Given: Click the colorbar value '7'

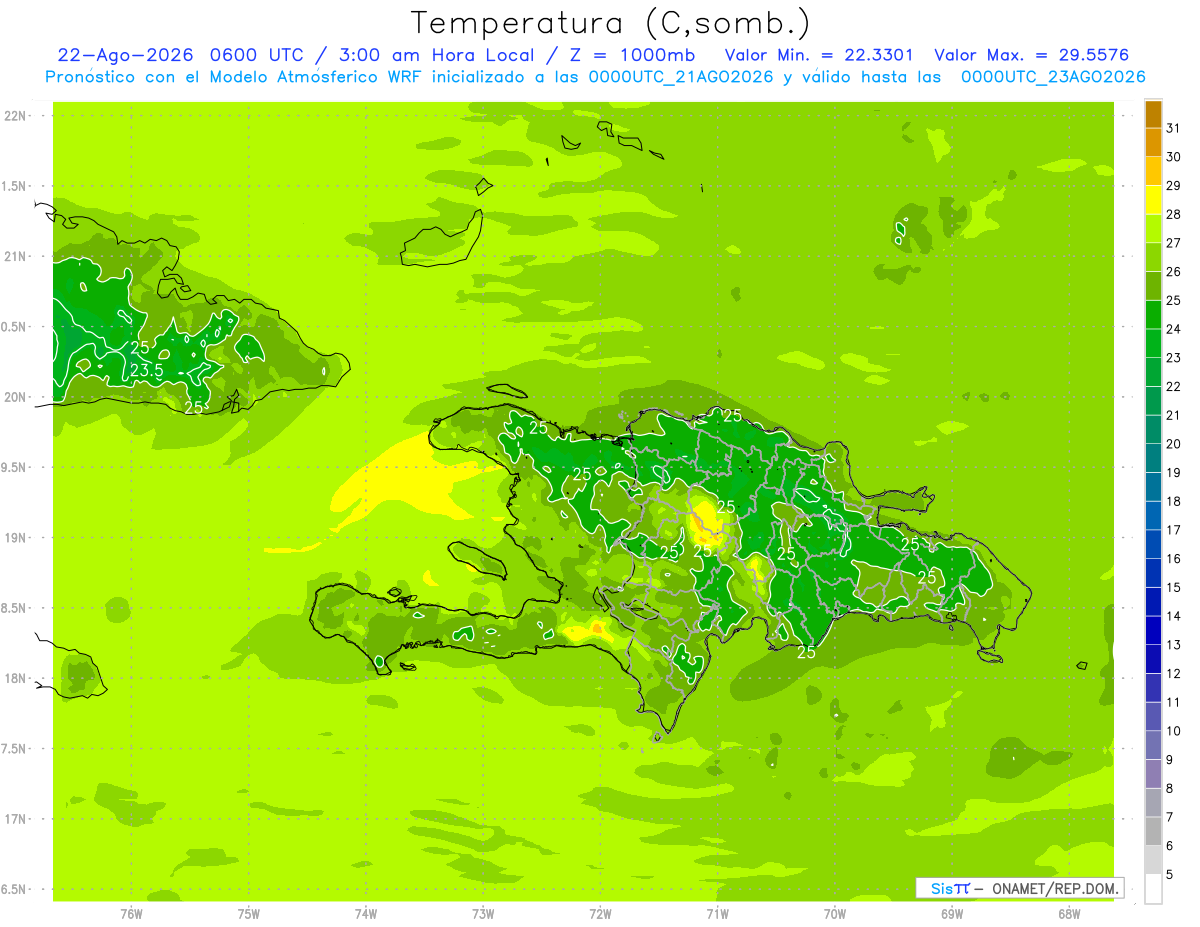Looking at the screenshot, I should pos(1170,818).
